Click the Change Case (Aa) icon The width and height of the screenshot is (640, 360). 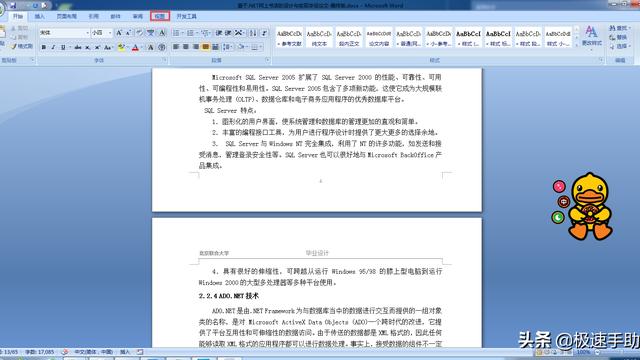pos(108,47)
